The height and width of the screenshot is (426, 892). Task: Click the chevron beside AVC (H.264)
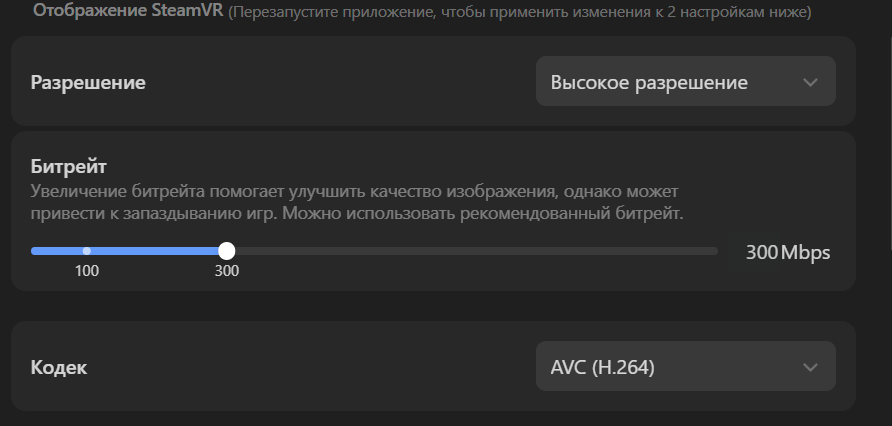(810, 368)
